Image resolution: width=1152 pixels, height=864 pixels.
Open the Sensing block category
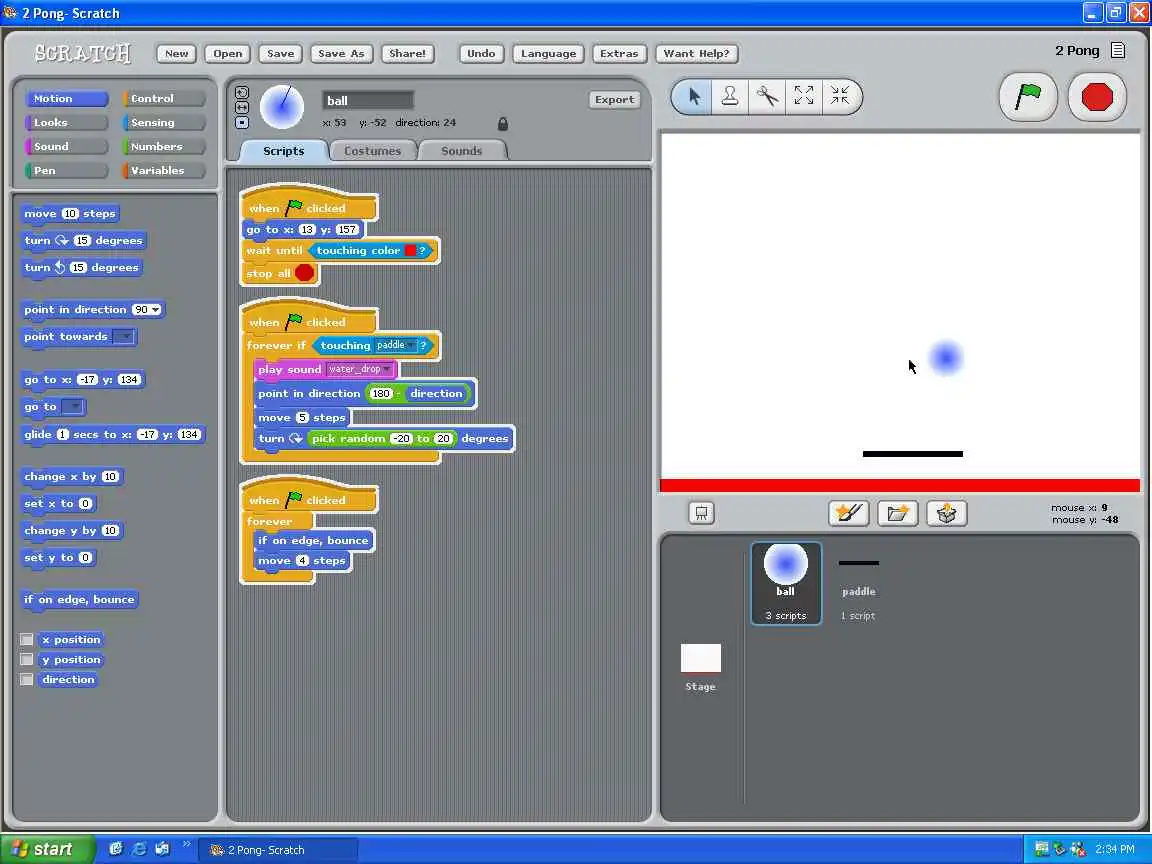(x=163, y=123)
